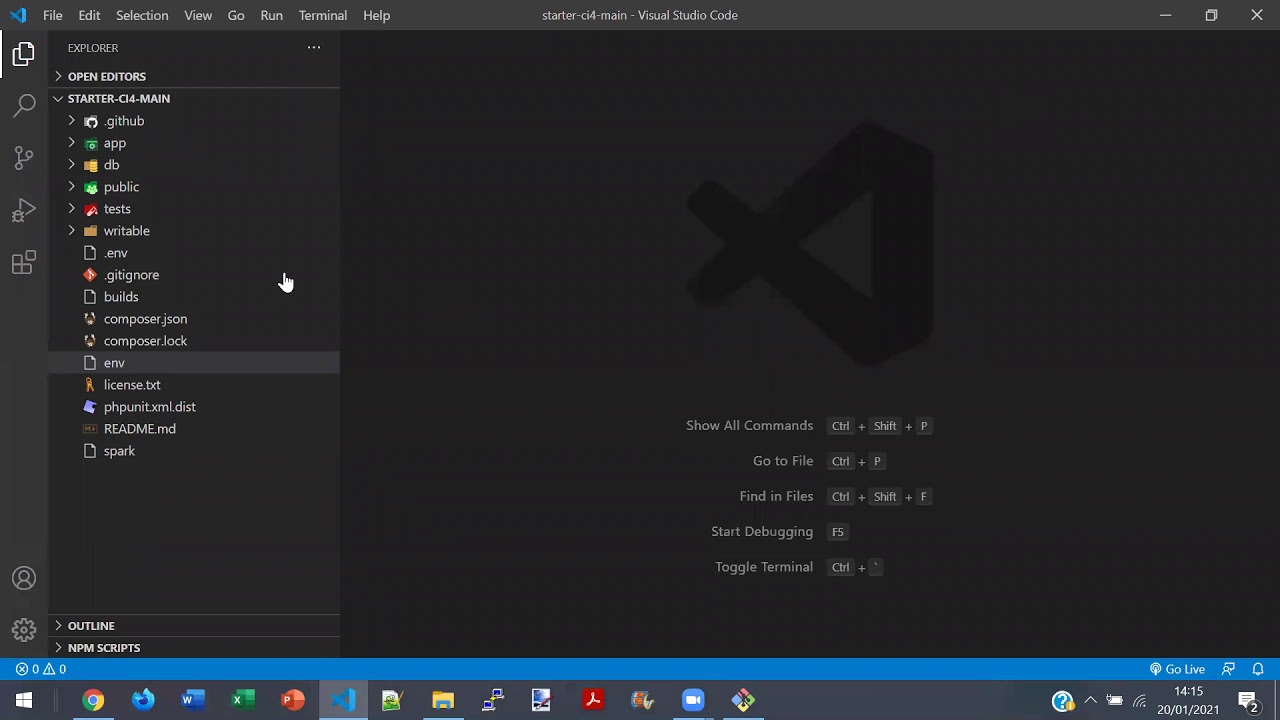Open Windows action center notifications
Viewport: 1280px width, 720px height.
pos(1248,700)
